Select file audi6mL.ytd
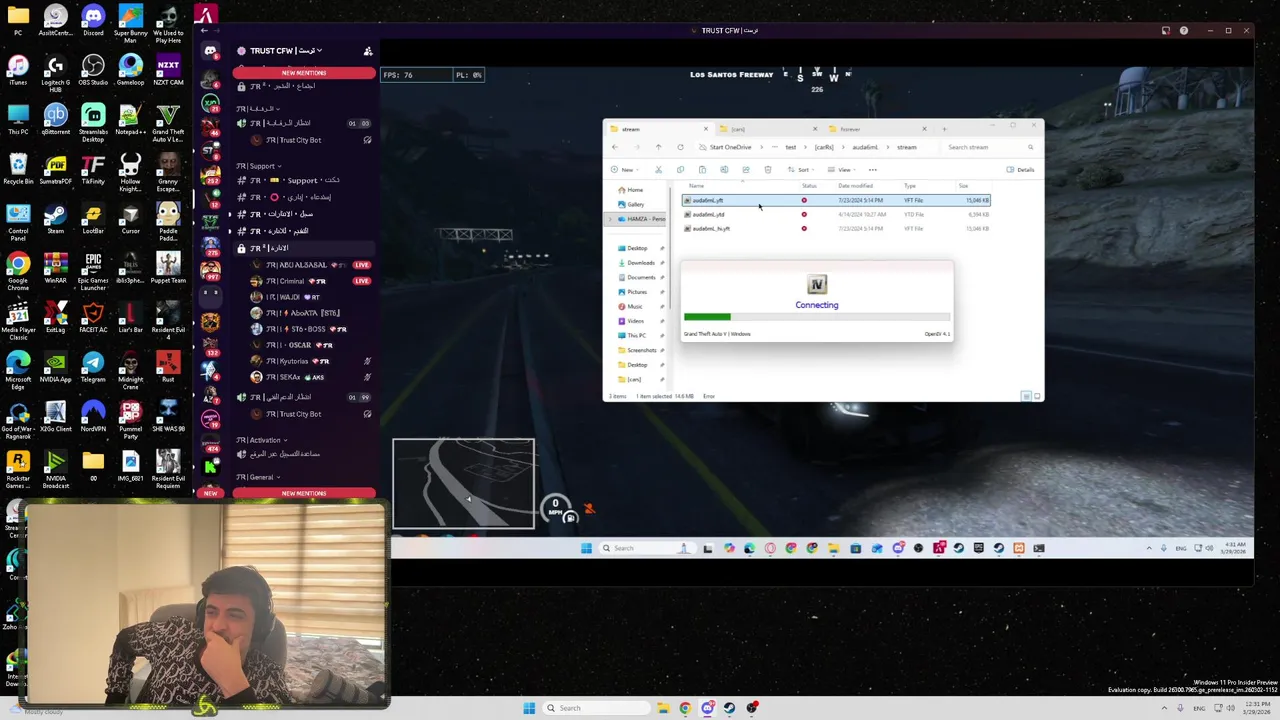The image size is (1280, 720). coord(836,214)
